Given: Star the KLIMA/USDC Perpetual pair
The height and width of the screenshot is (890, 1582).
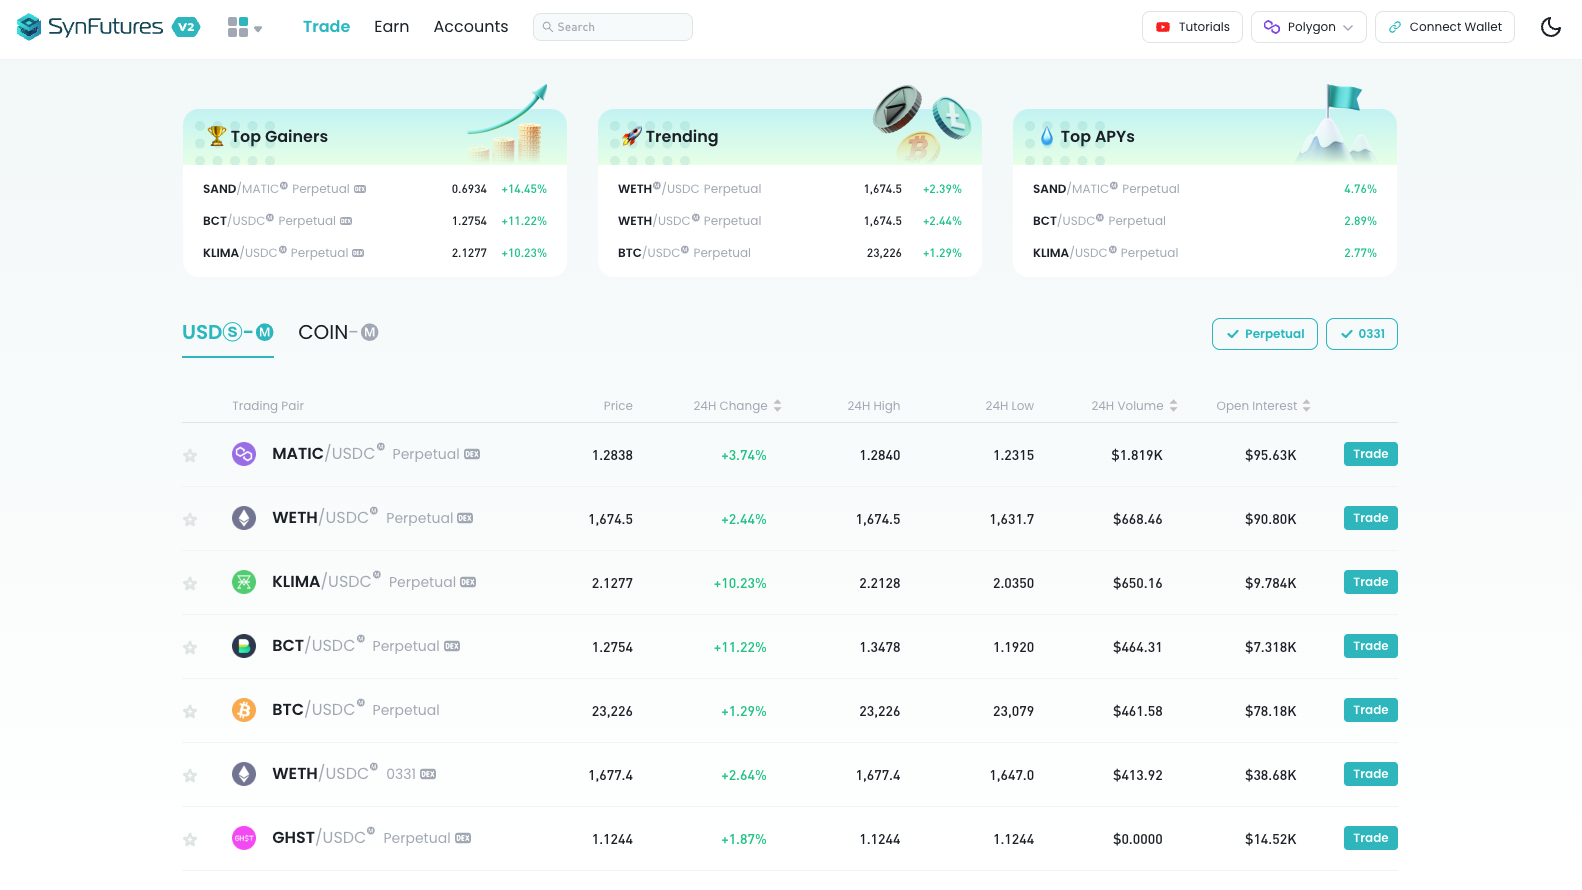Looking at the screenshot, I should [x=190, y=584].
